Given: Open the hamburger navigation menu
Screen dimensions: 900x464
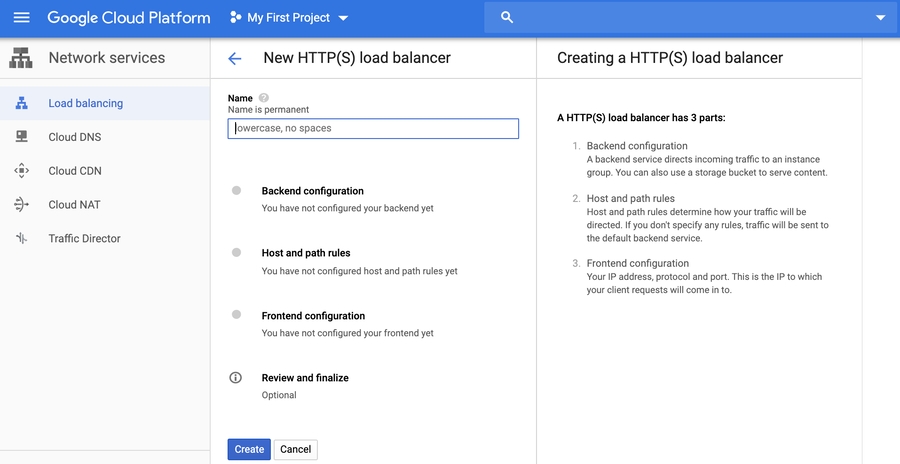Looking at the screenshot, I should (x=22, y=18).
